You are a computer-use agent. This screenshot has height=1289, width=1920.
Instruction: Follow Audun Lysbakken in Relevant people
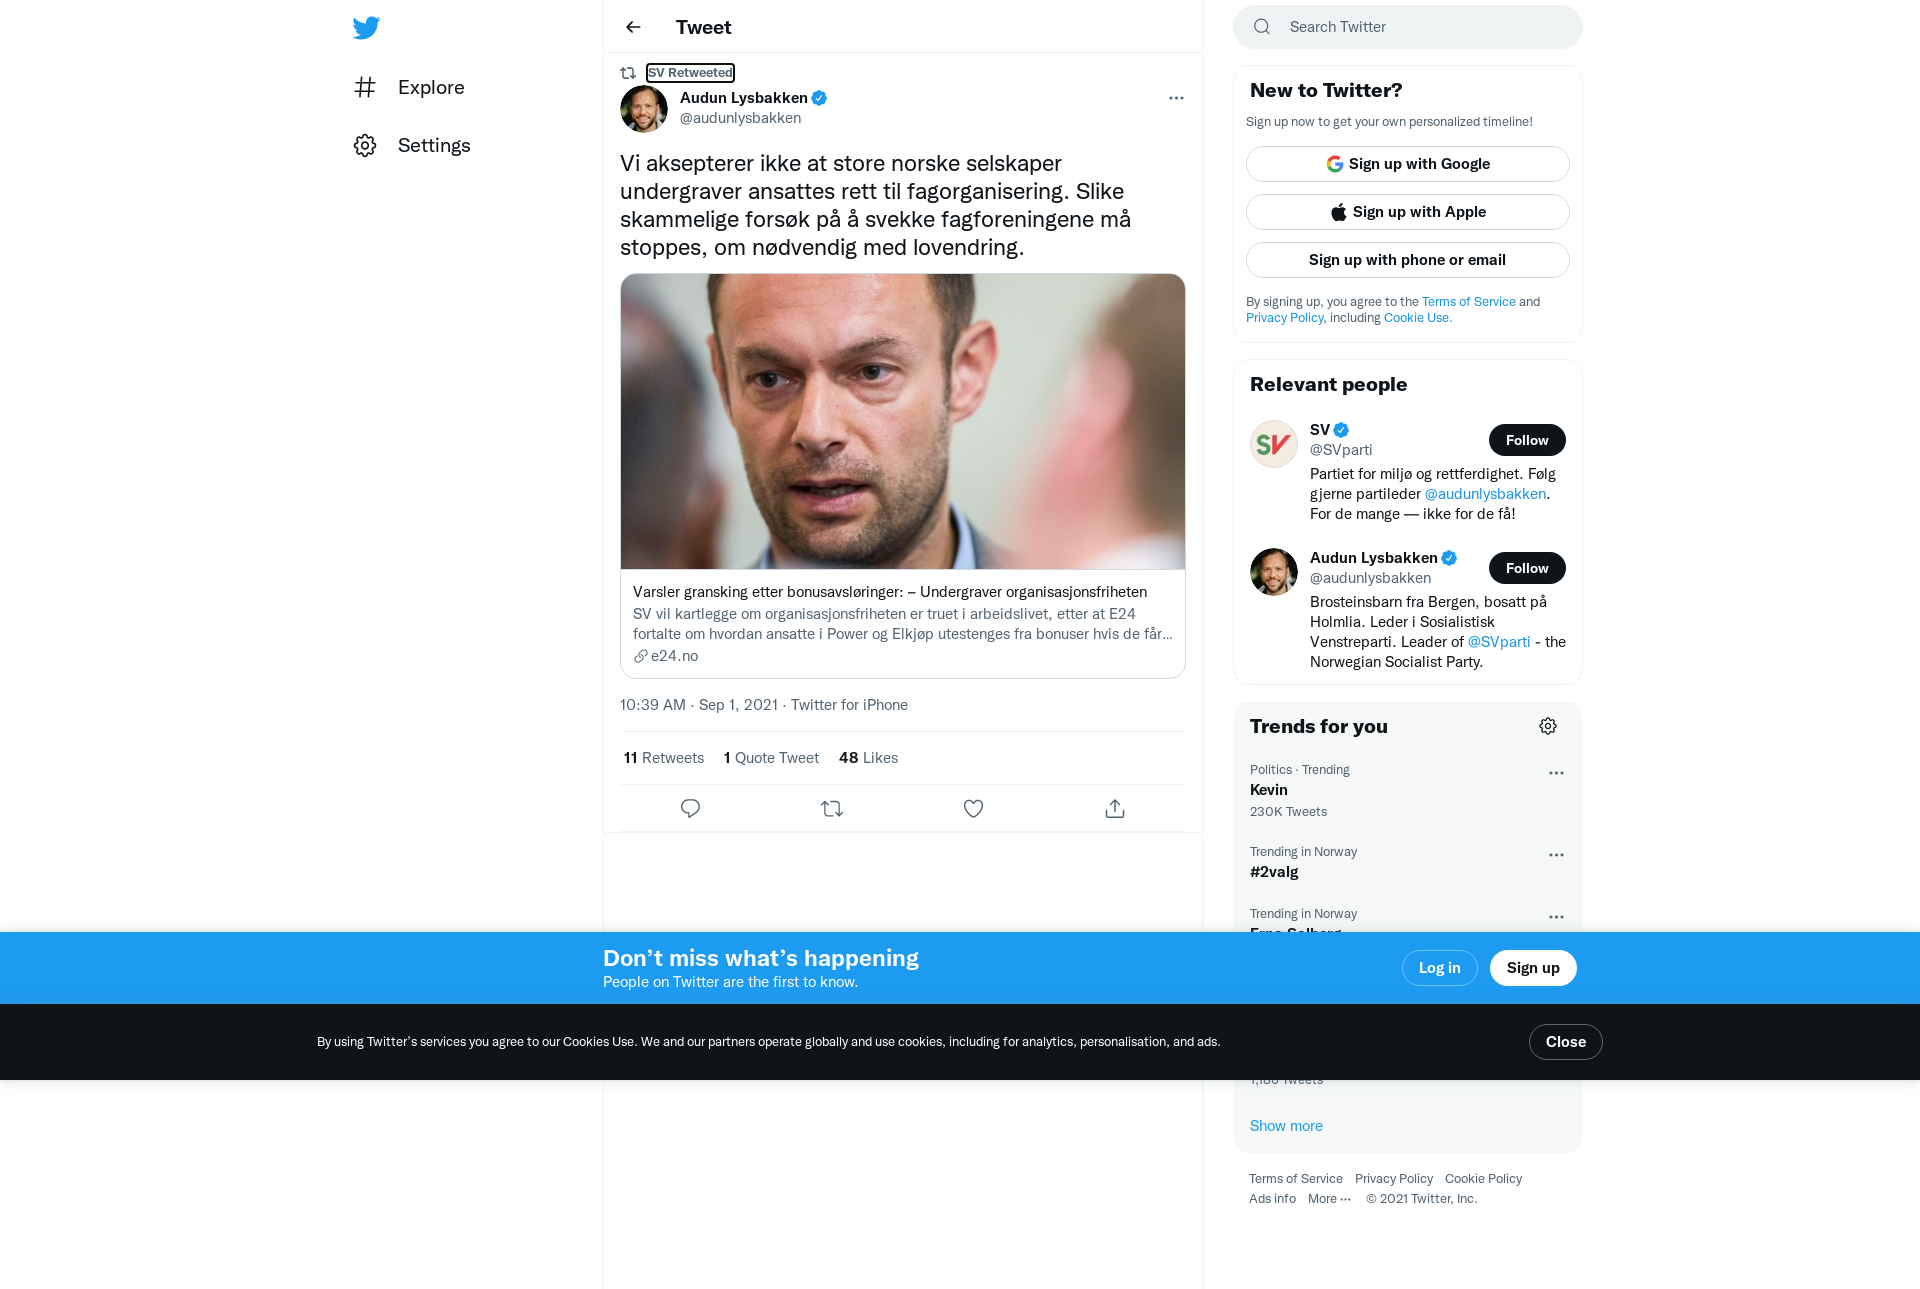(x=1527, y=568)
